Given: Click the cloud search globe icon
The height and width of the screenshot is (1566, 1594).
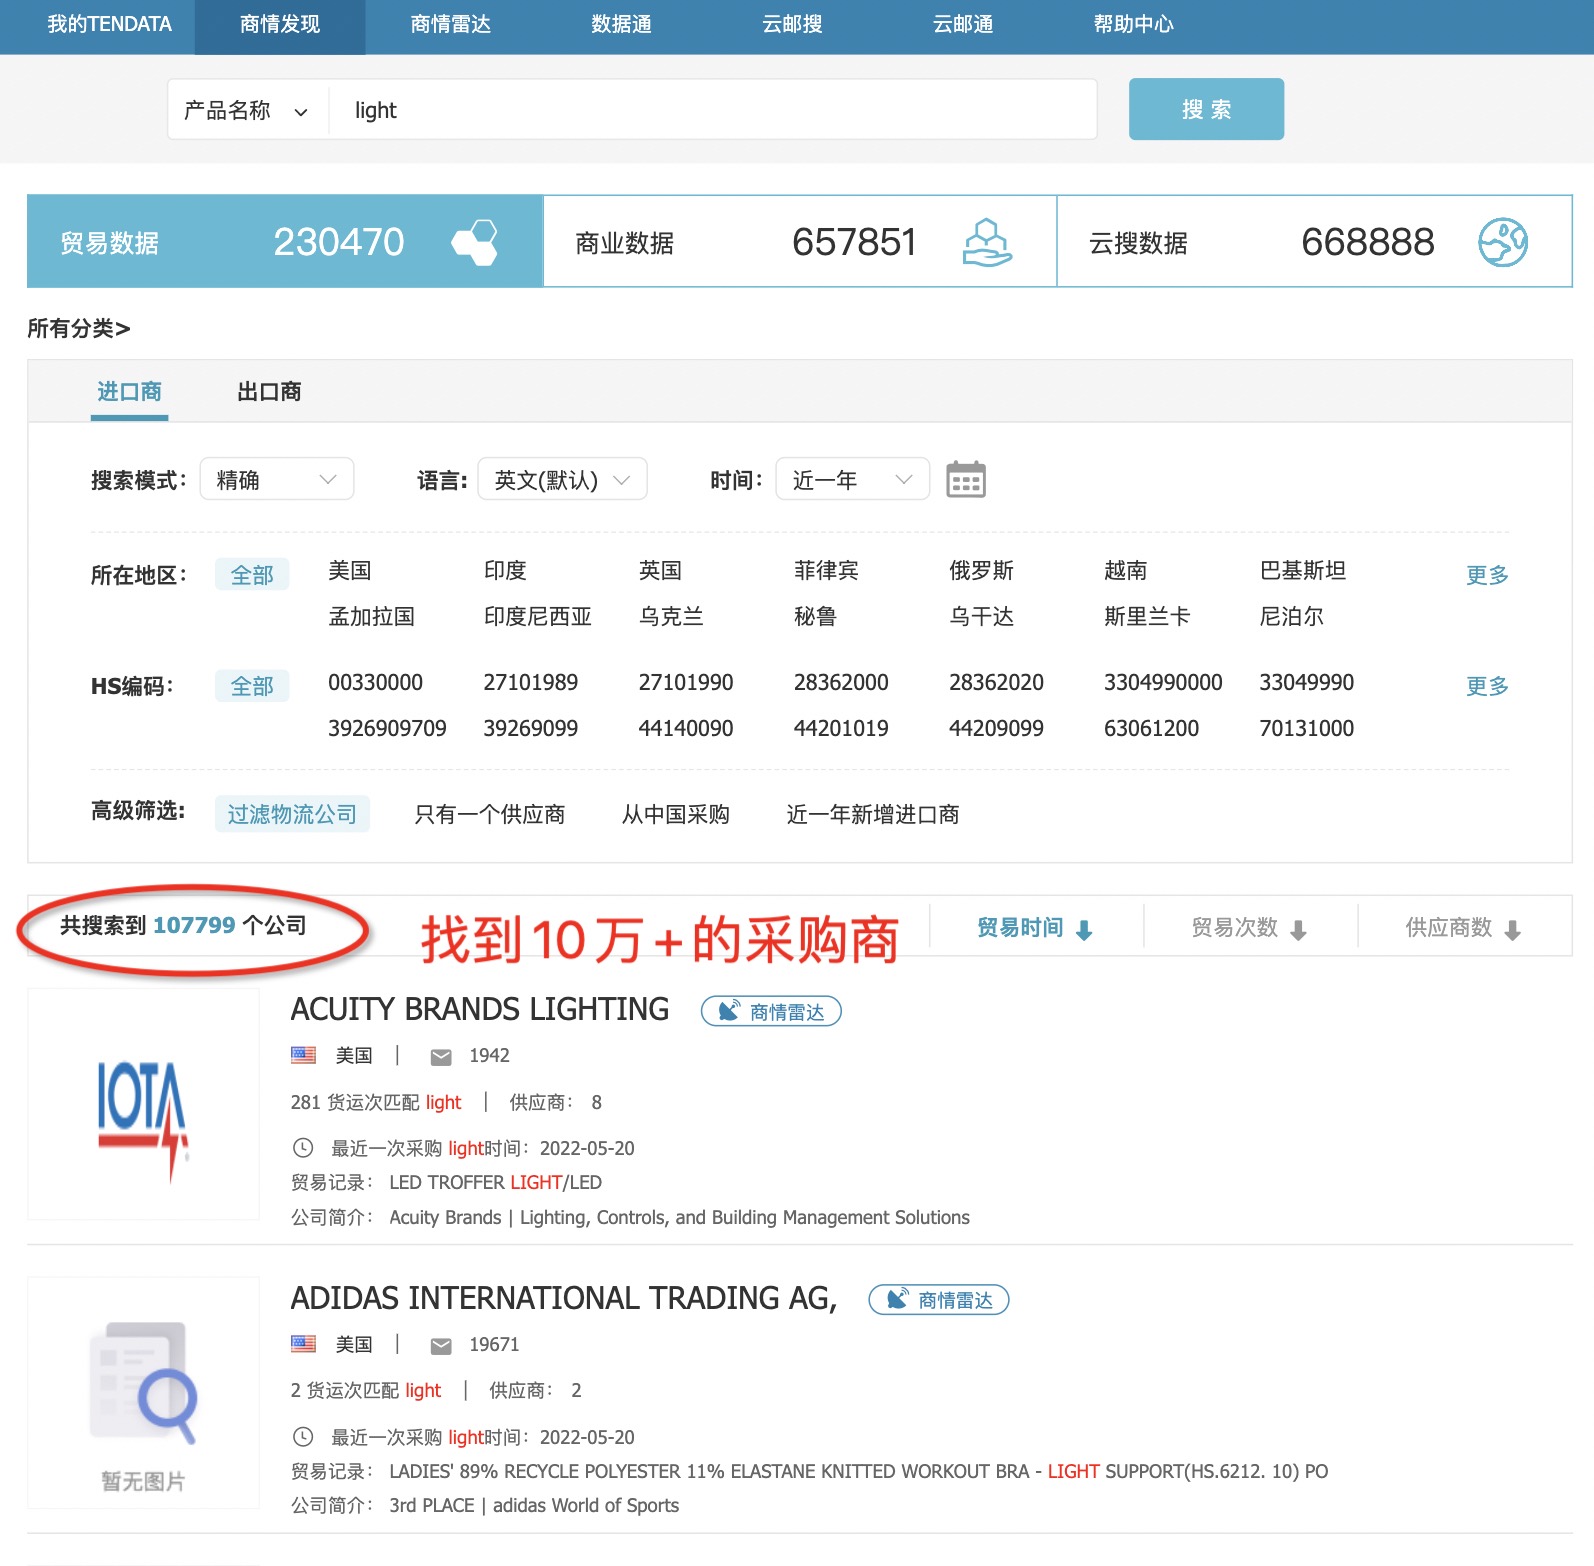Looking at the screenshot, I should [x=1503, y=242].
